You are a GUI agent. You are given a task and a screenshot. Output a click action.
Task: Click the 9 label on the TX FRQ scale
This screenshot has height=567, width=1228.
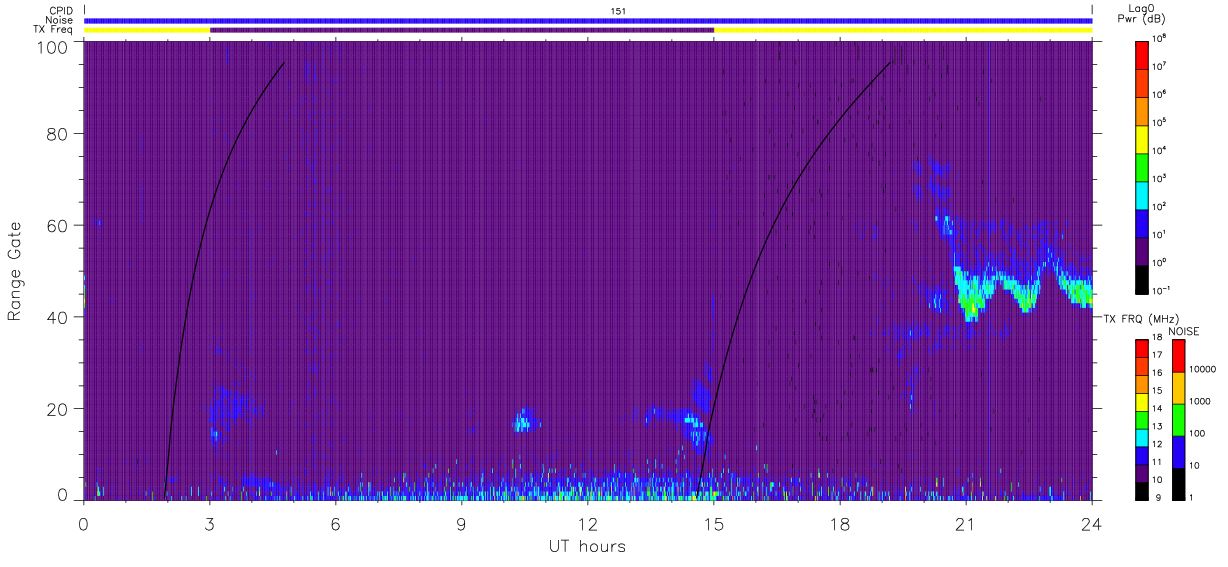1156,498
